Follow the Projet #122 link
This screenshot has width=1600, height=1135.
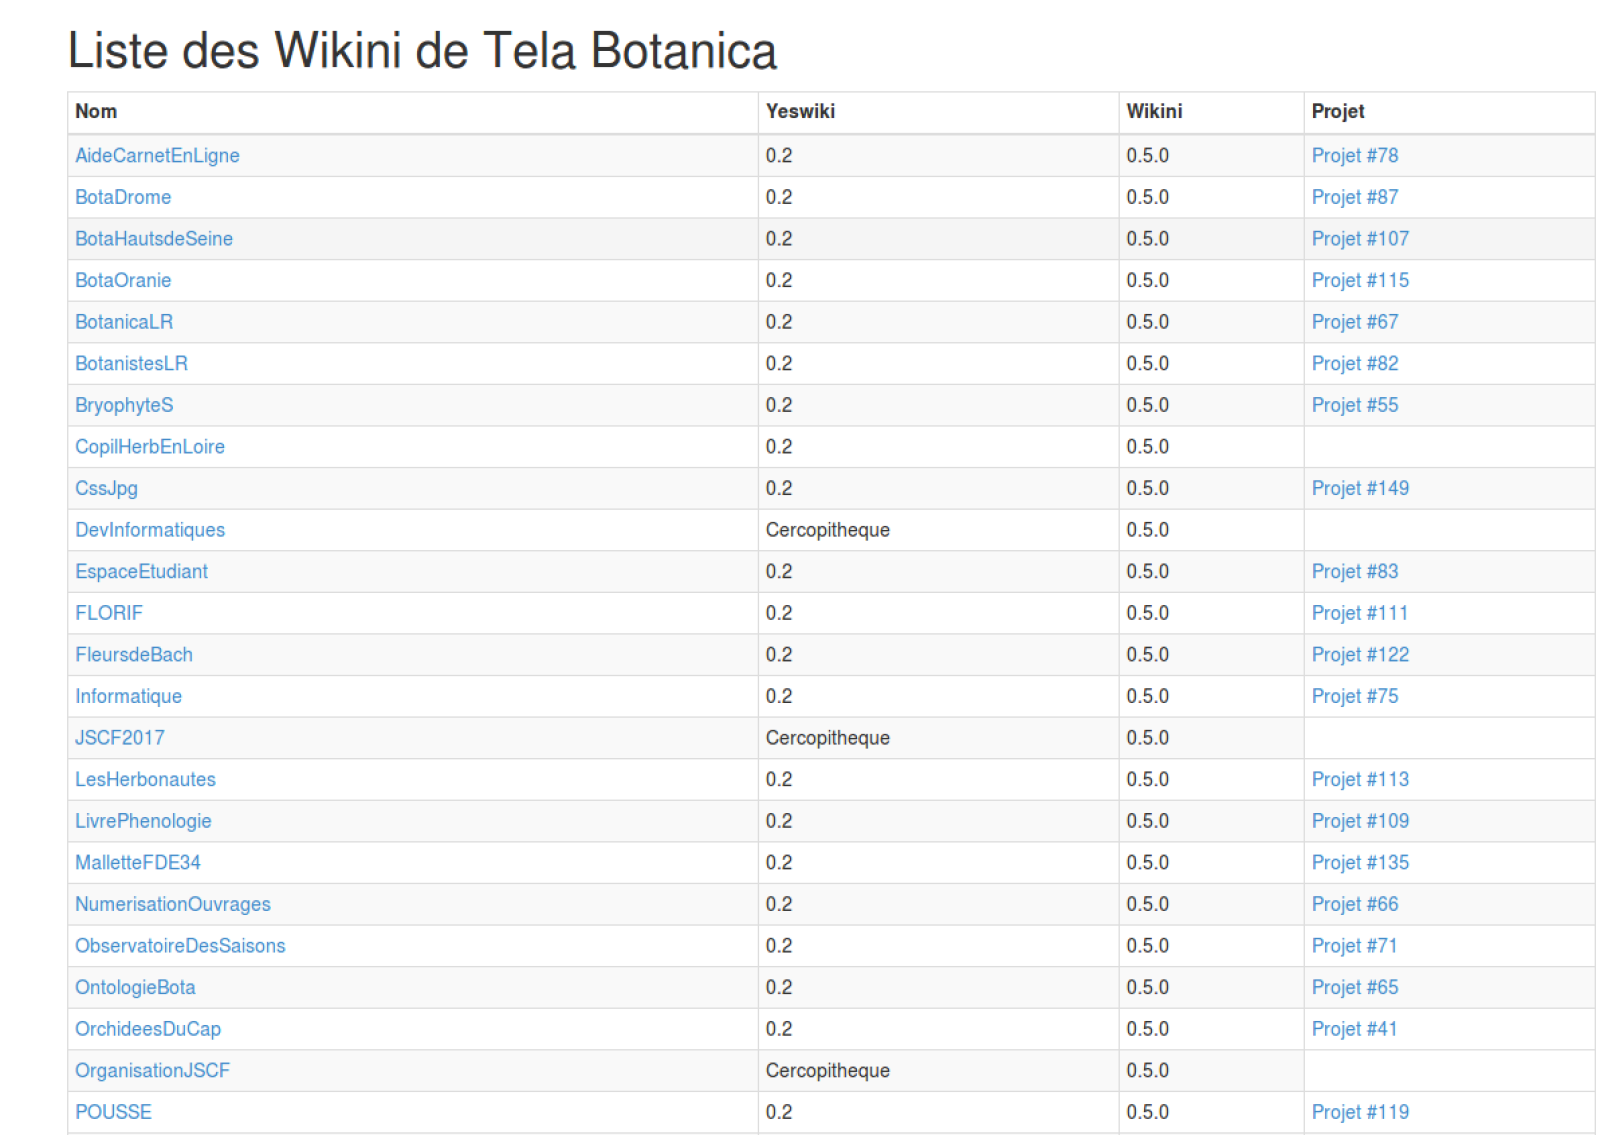pyautogui.click(x=1360, y=655)
